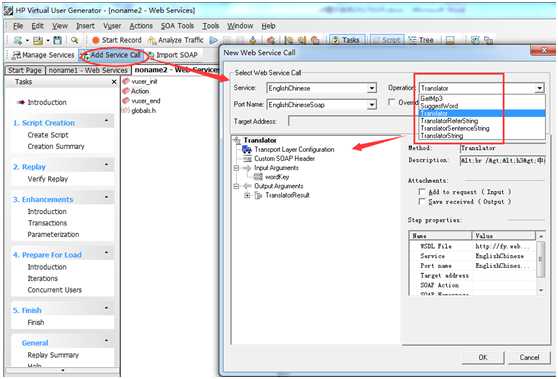The image size is (558, 379).
Task: Select the Custom SOAP Header icon
Action: [247, 159]
